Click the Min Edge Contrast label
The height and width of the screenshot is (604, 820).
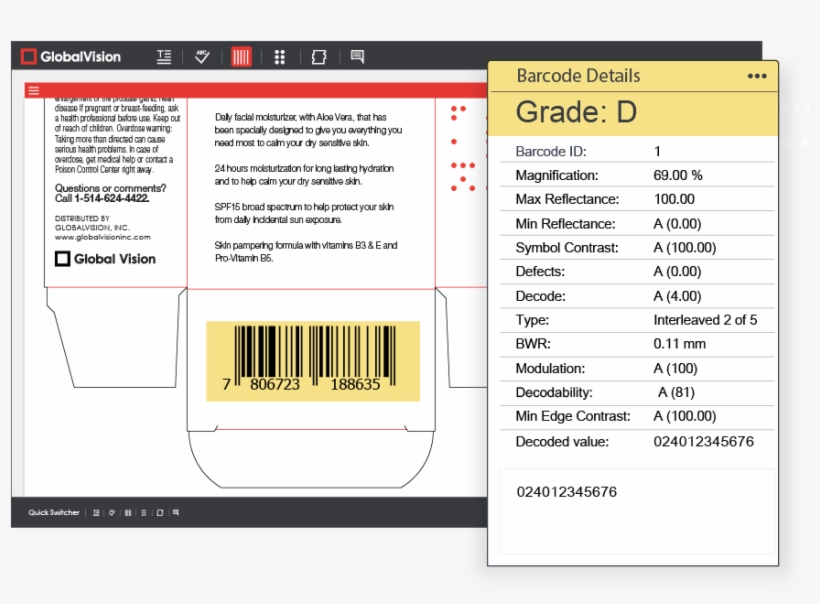tap(573, 416)
